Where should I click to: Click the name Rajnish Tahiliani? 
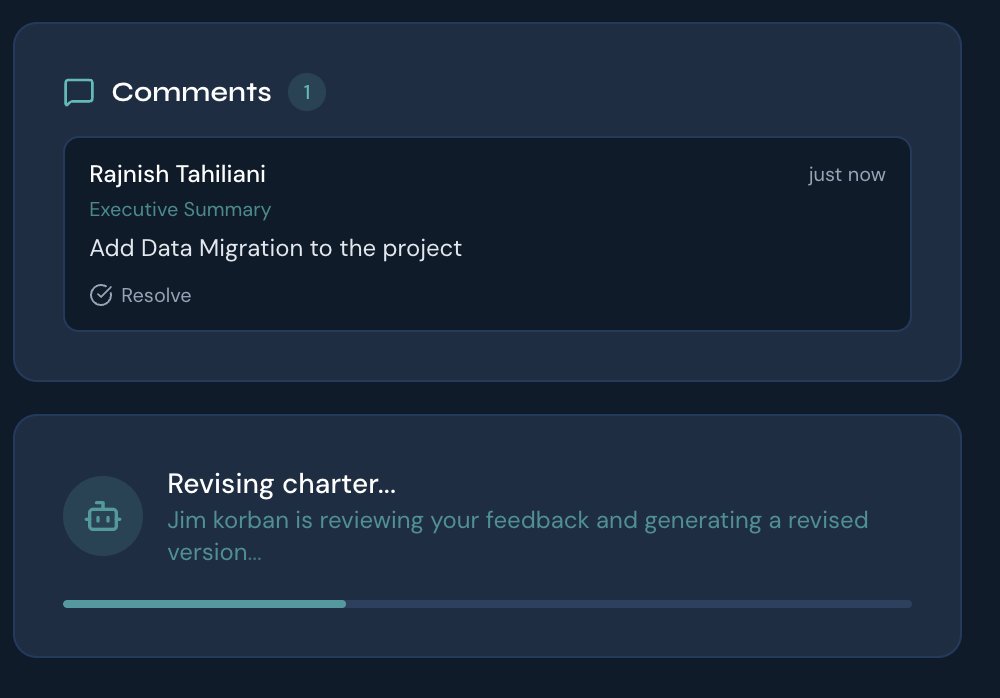[177, 174]
